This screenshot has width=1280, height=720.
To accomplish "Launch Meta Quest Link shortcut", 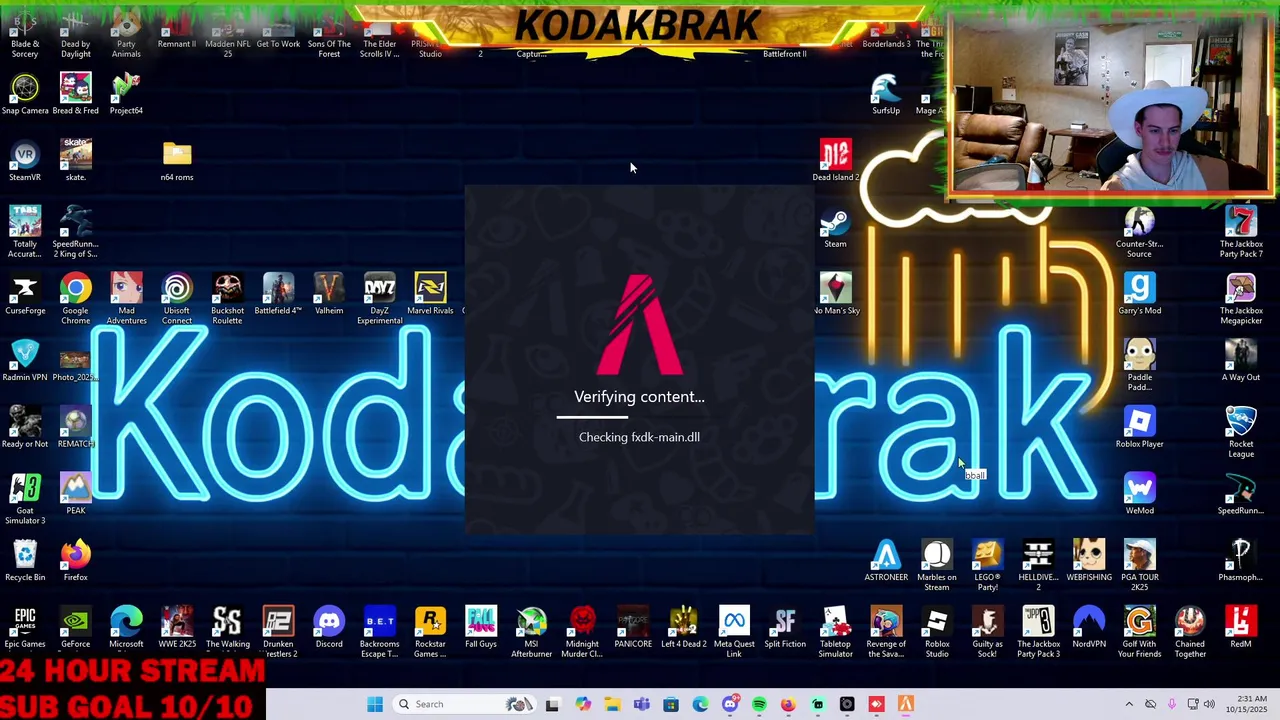I will 734,632.
